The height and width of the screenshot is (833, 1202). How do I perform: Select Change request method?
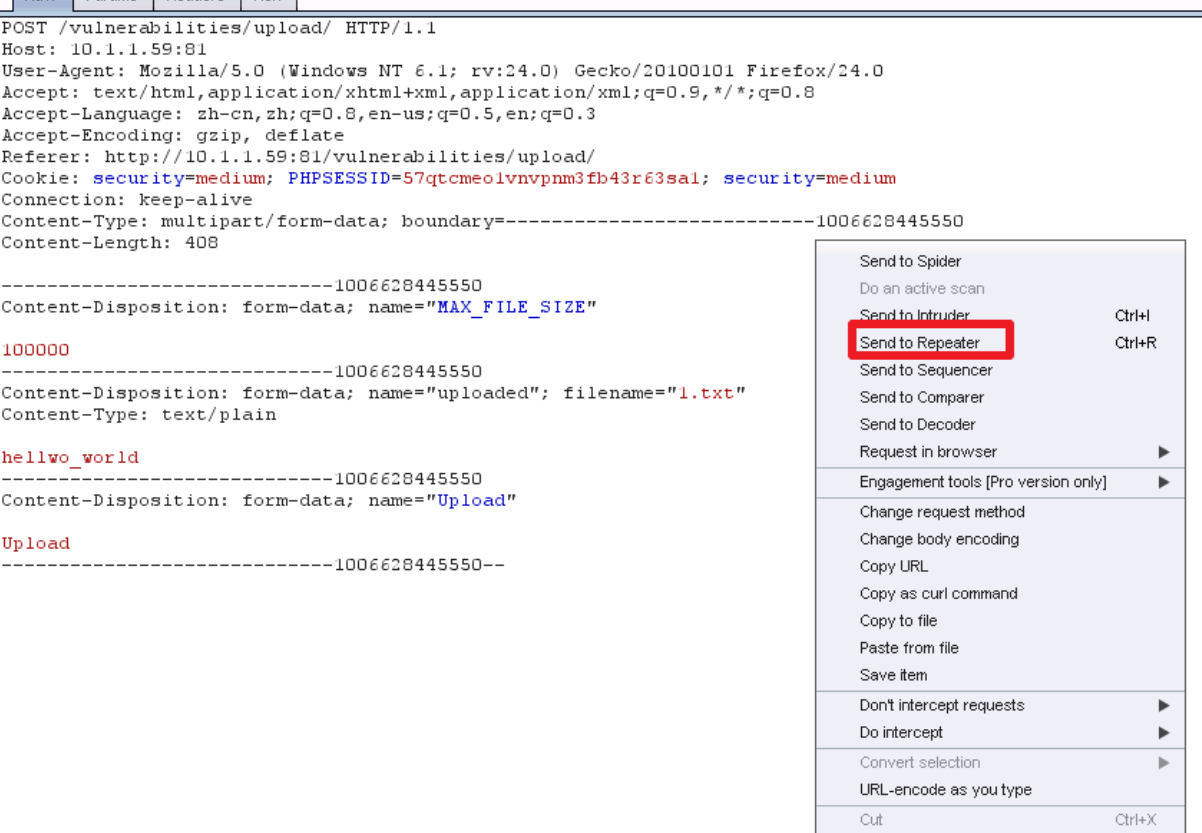942,512
